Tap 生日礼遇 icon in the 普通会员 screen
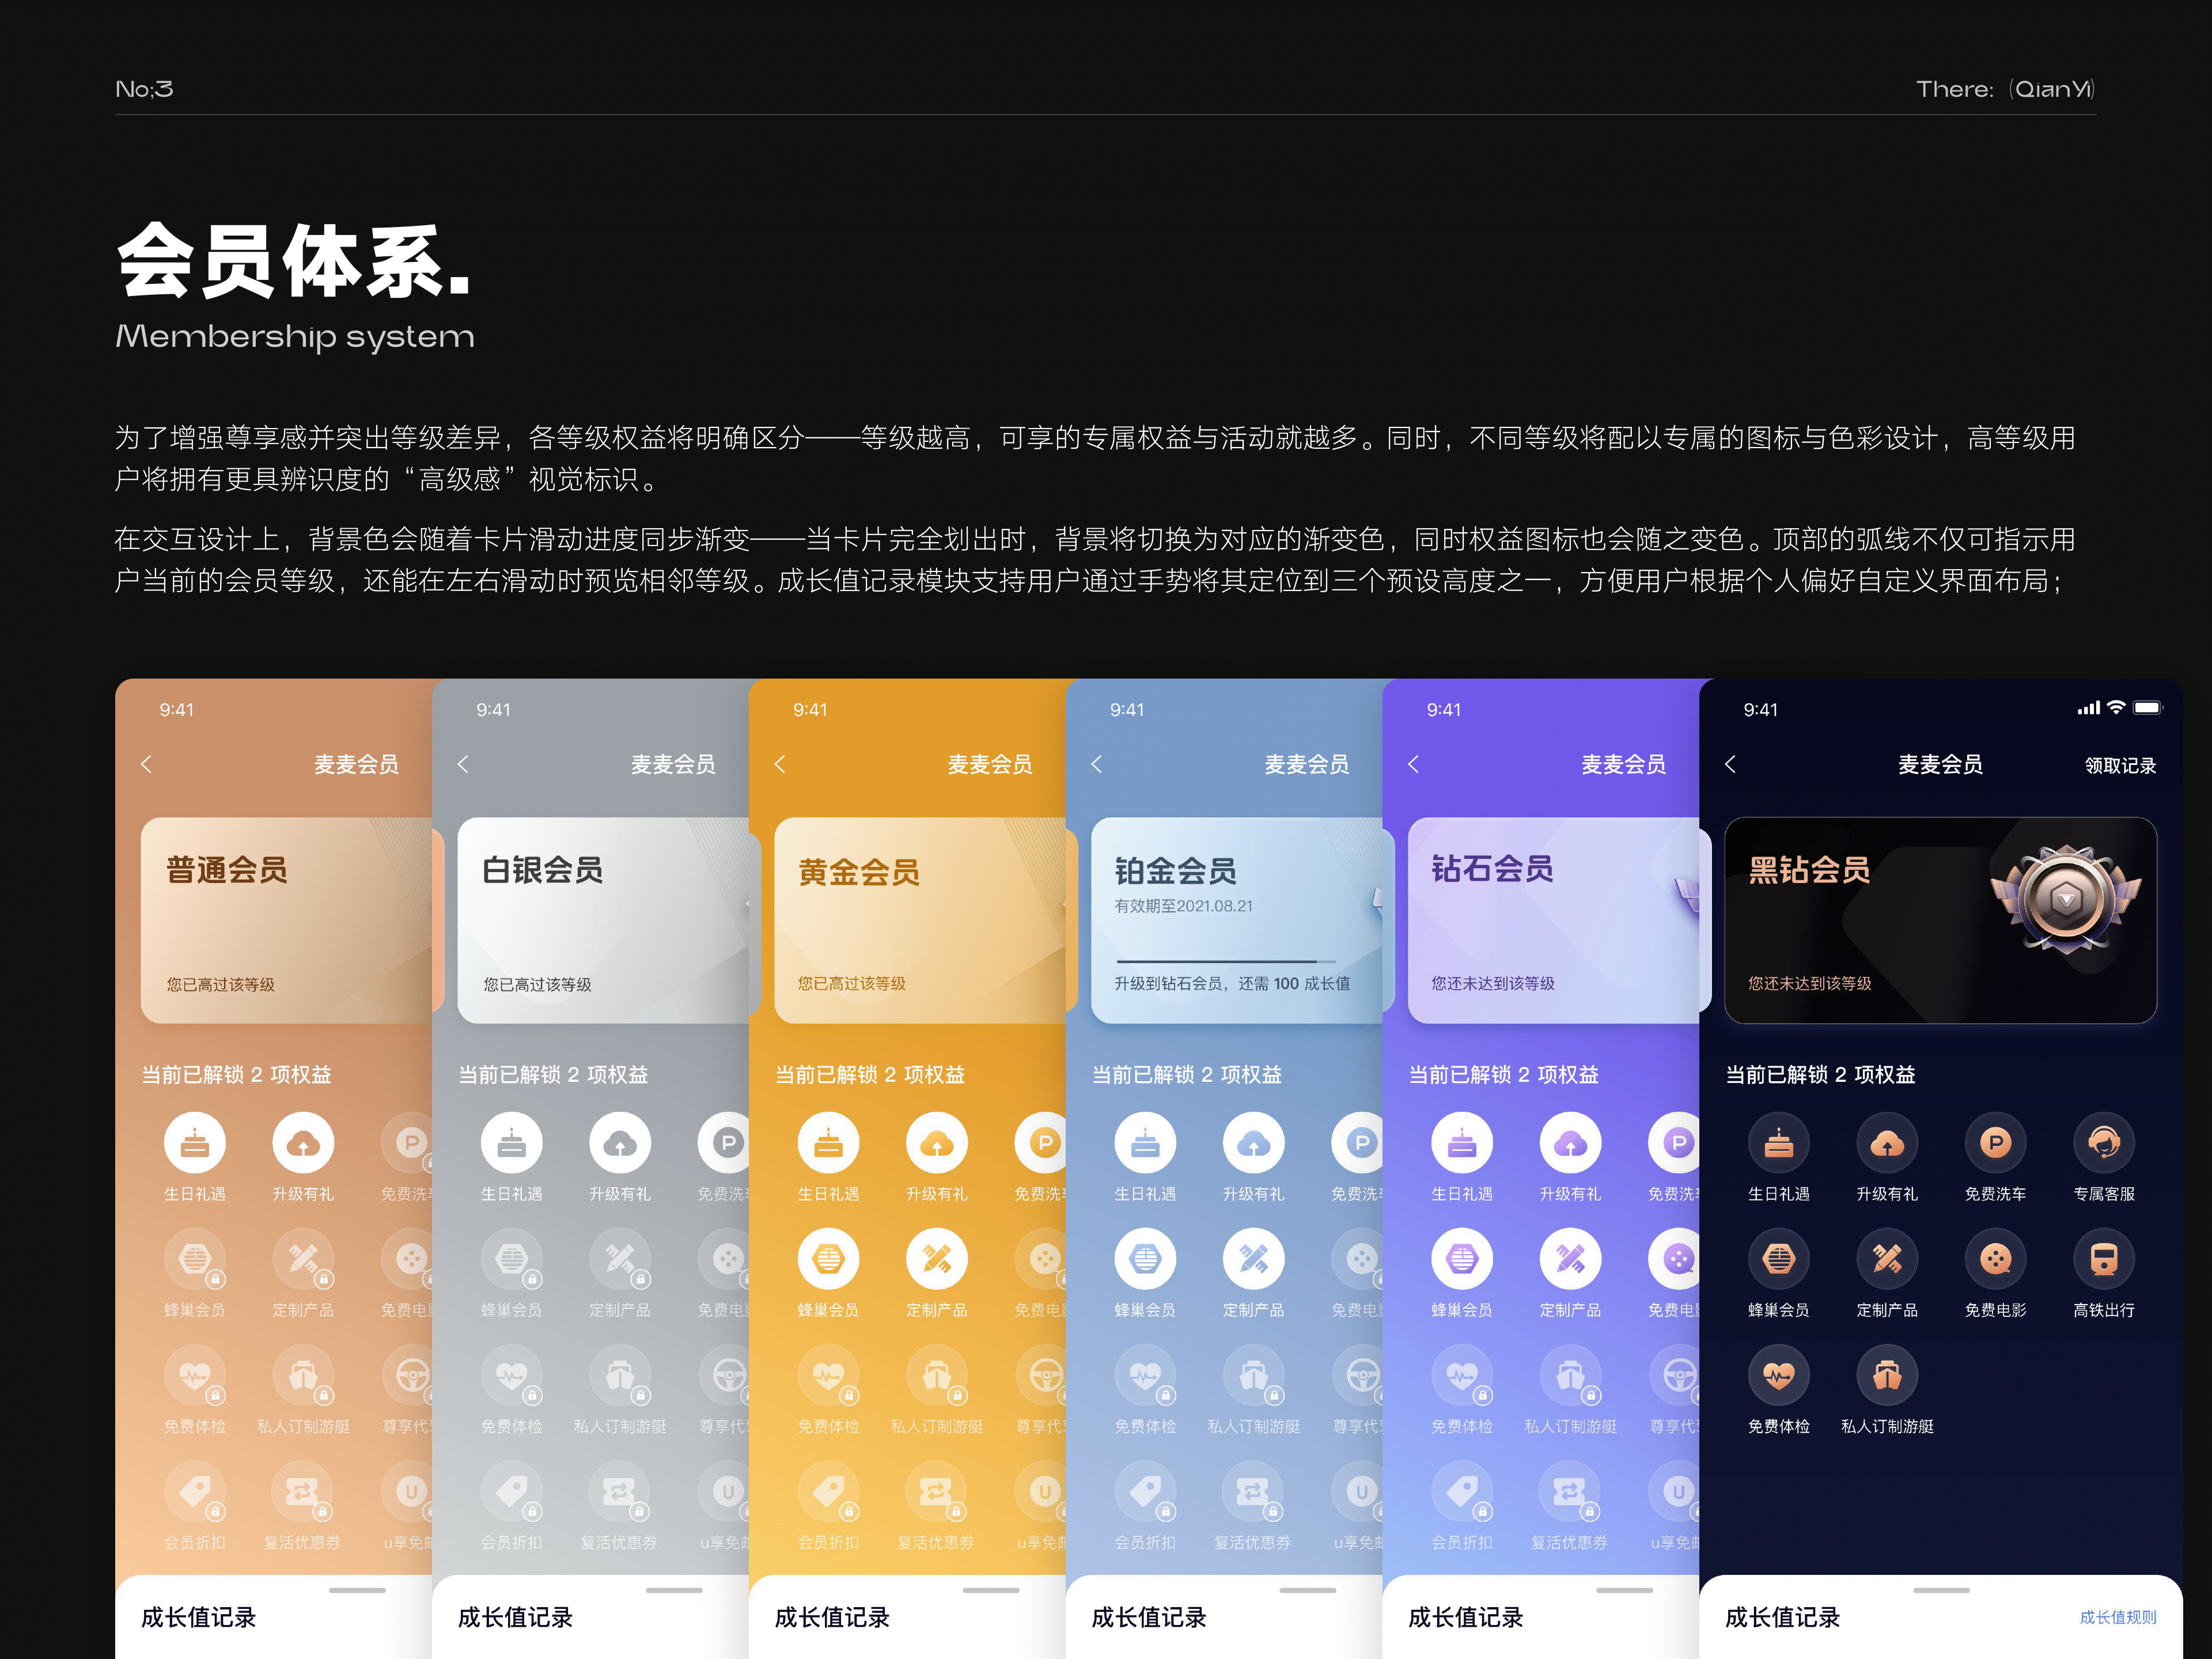Viewport: 2212px width, 1659px height. pyautogui.click(x=195, y=1143)
